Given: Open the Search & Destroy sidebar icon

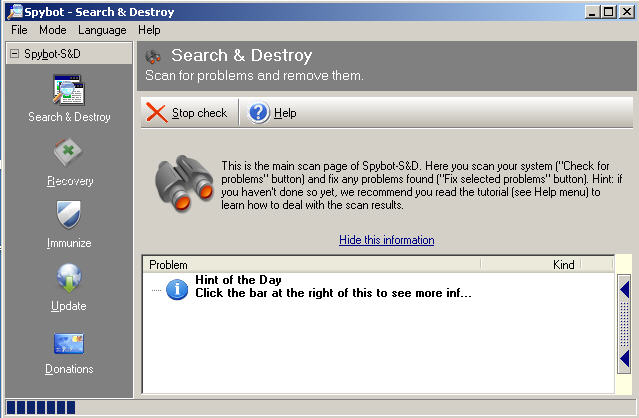Looking at the screenshot, I should click(x=68, y=89).
